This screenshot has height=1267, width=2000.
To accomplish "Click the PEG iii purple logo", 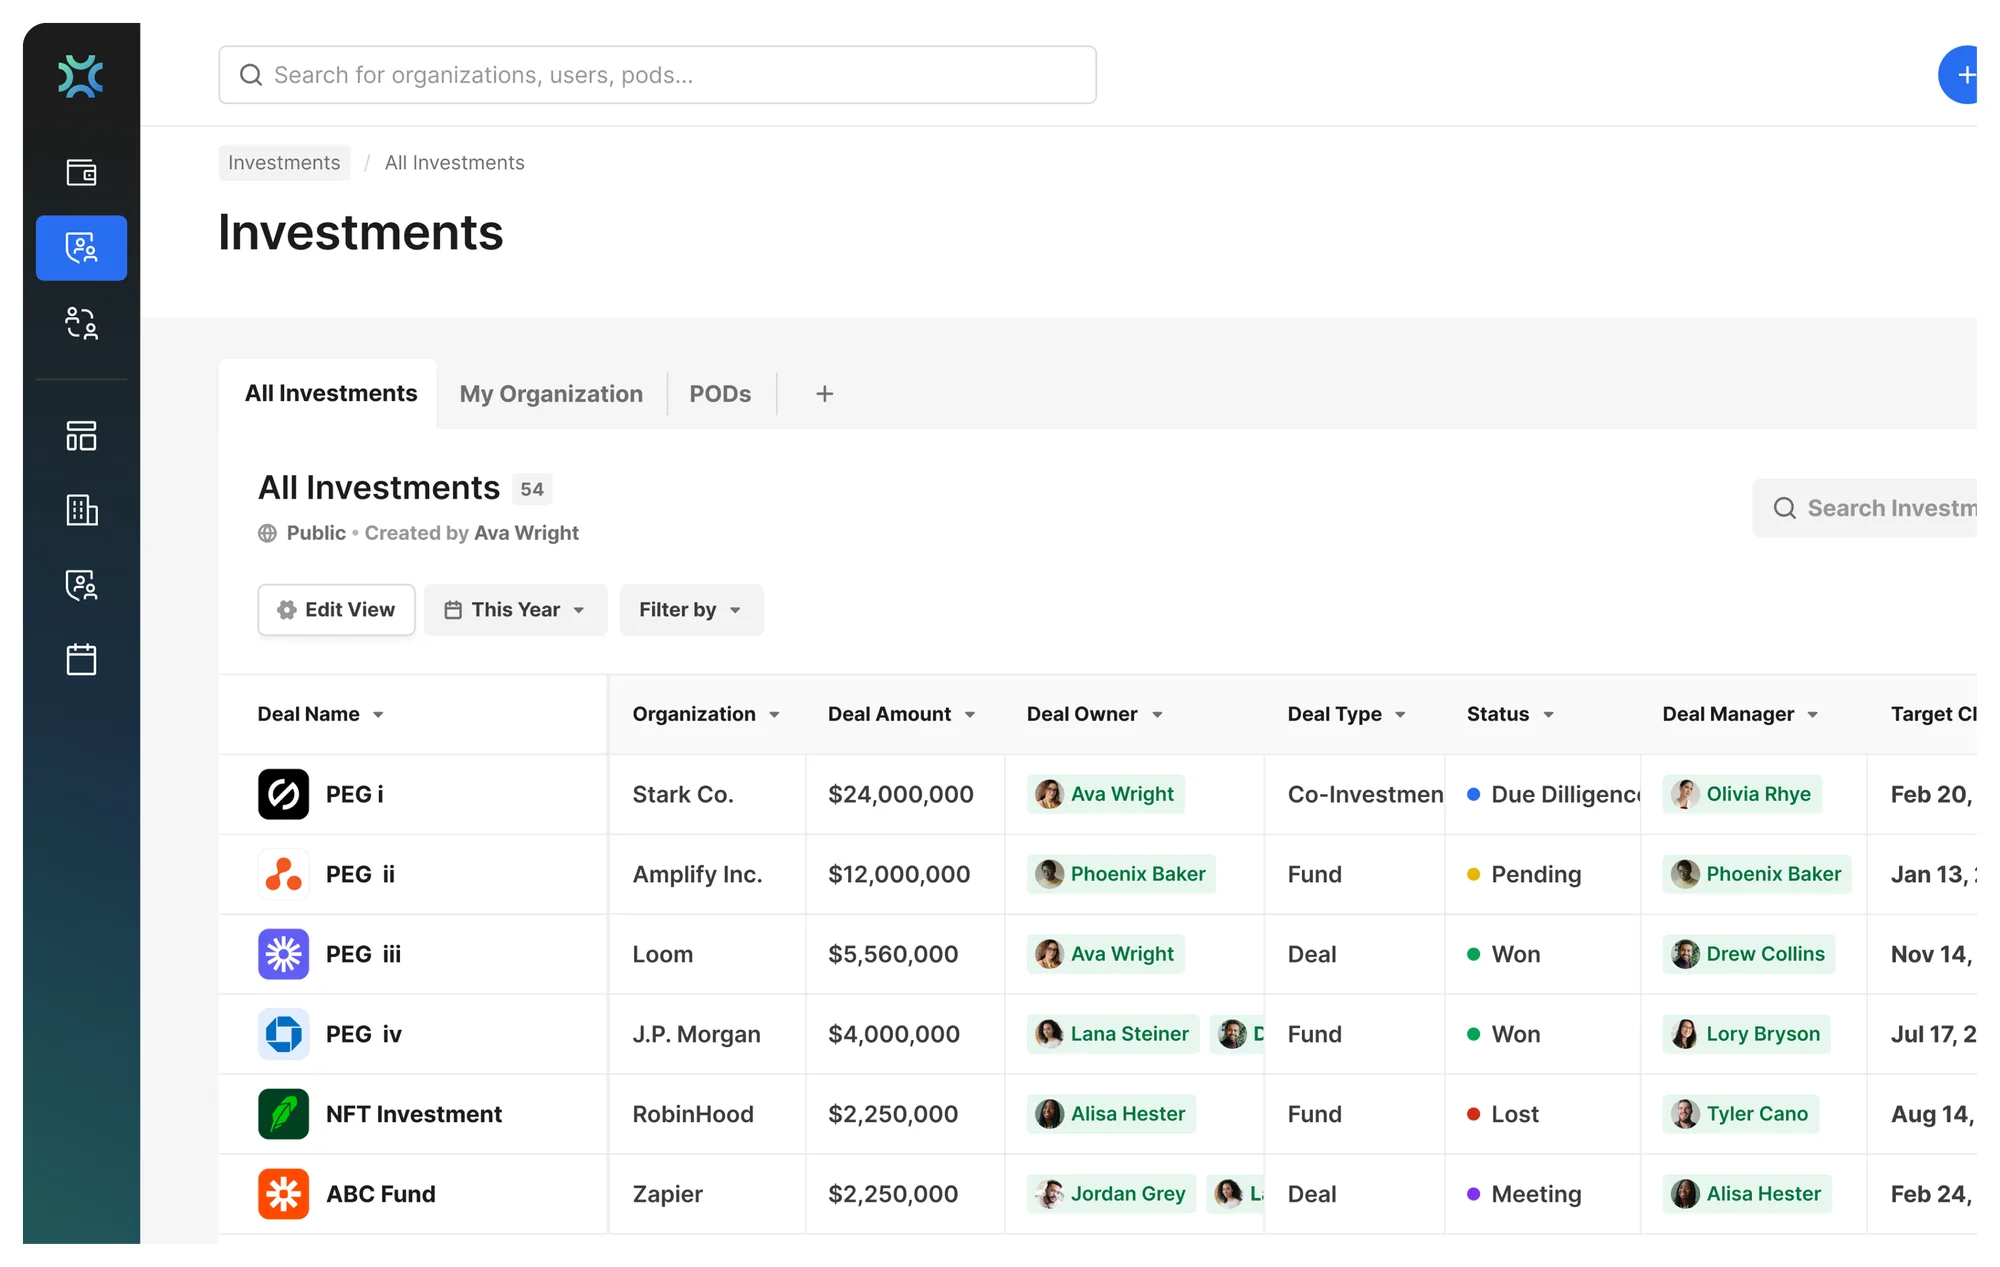I will point(283,954).
